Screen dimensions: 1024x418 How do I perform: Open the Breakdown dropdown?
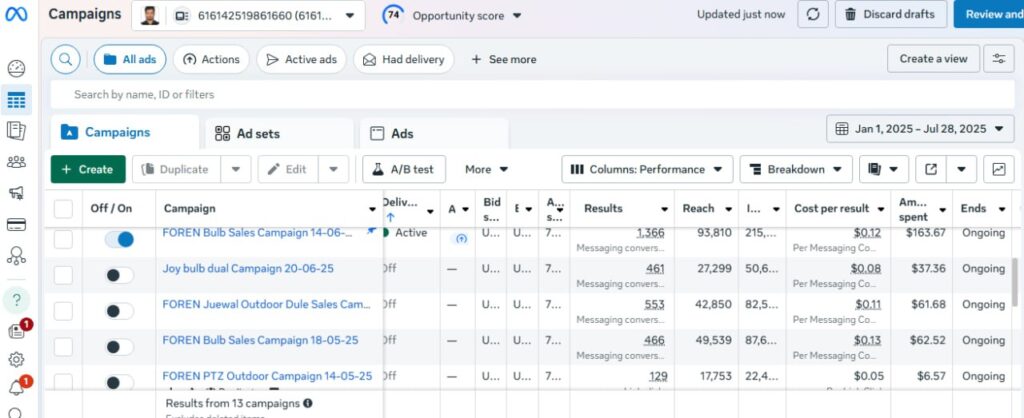coord(796,169)
